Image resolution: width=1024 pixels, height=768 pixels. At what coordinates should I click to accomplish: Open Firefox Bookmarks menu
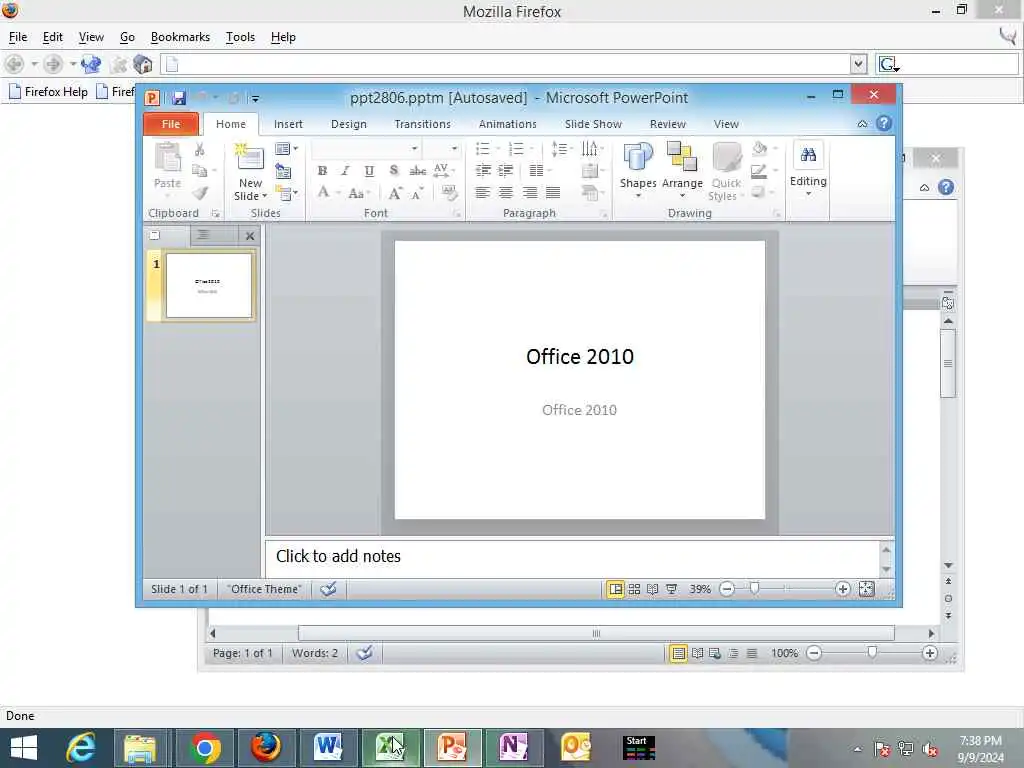click(180, 37)
